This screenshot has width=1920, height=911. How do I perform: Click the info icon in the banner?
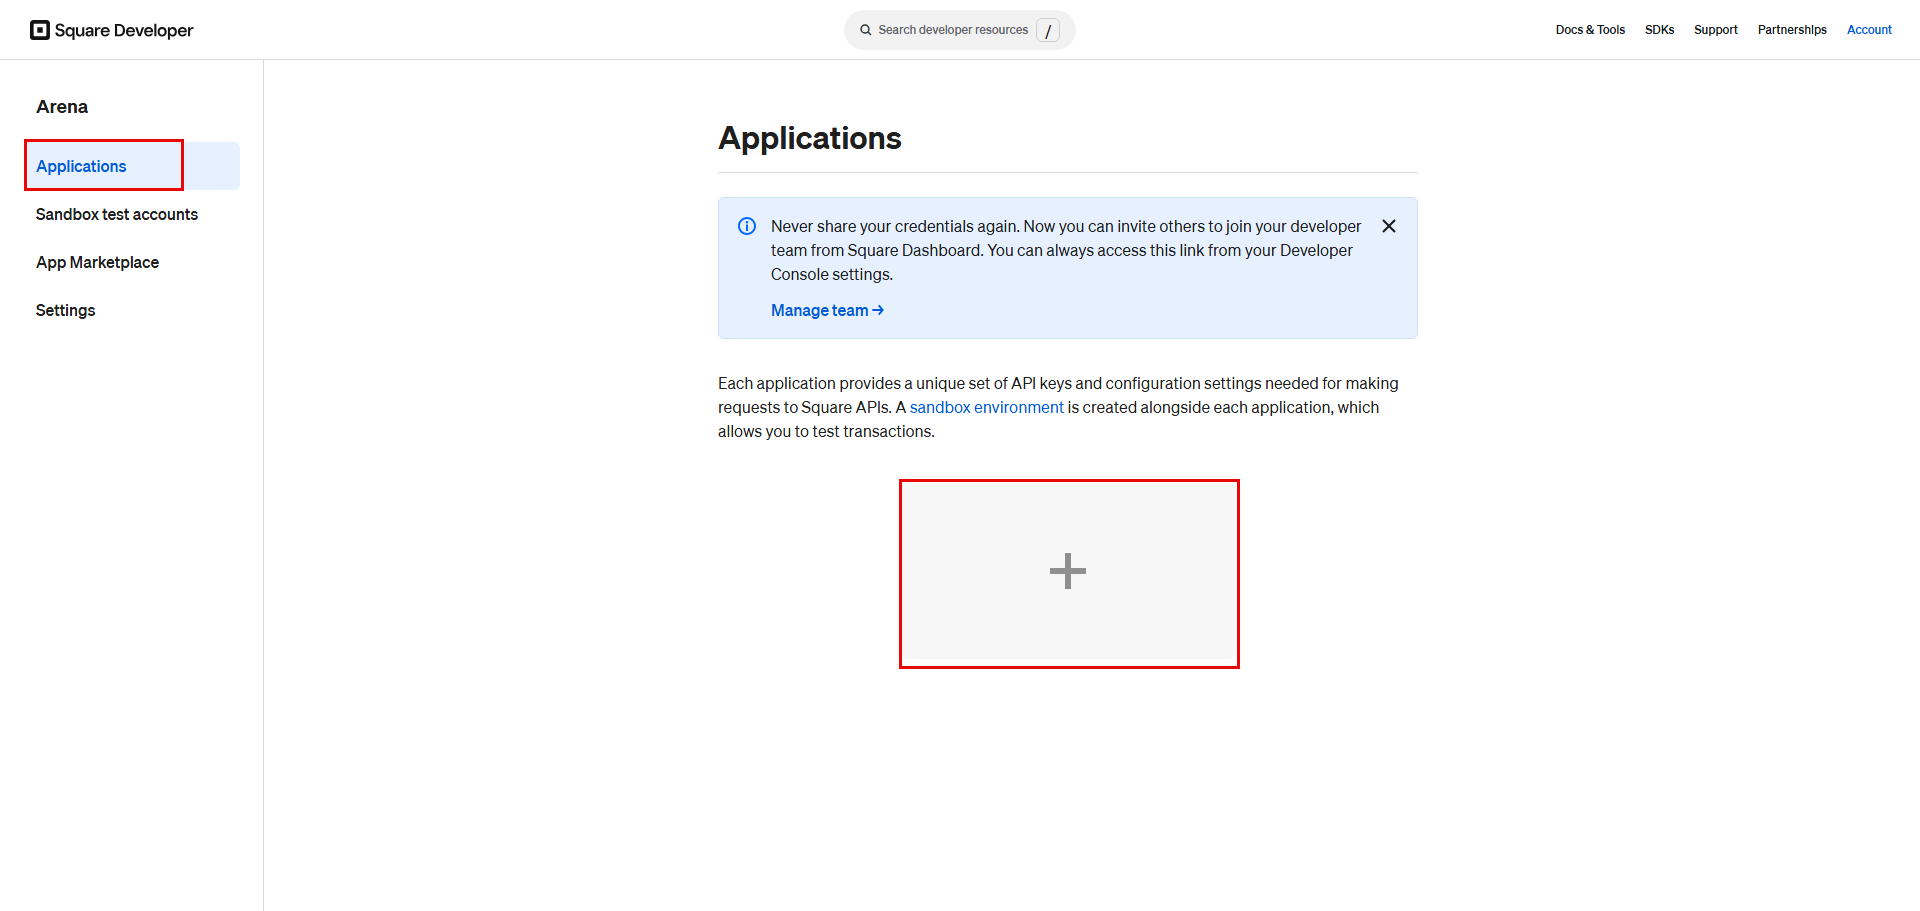tap(747, 226)
